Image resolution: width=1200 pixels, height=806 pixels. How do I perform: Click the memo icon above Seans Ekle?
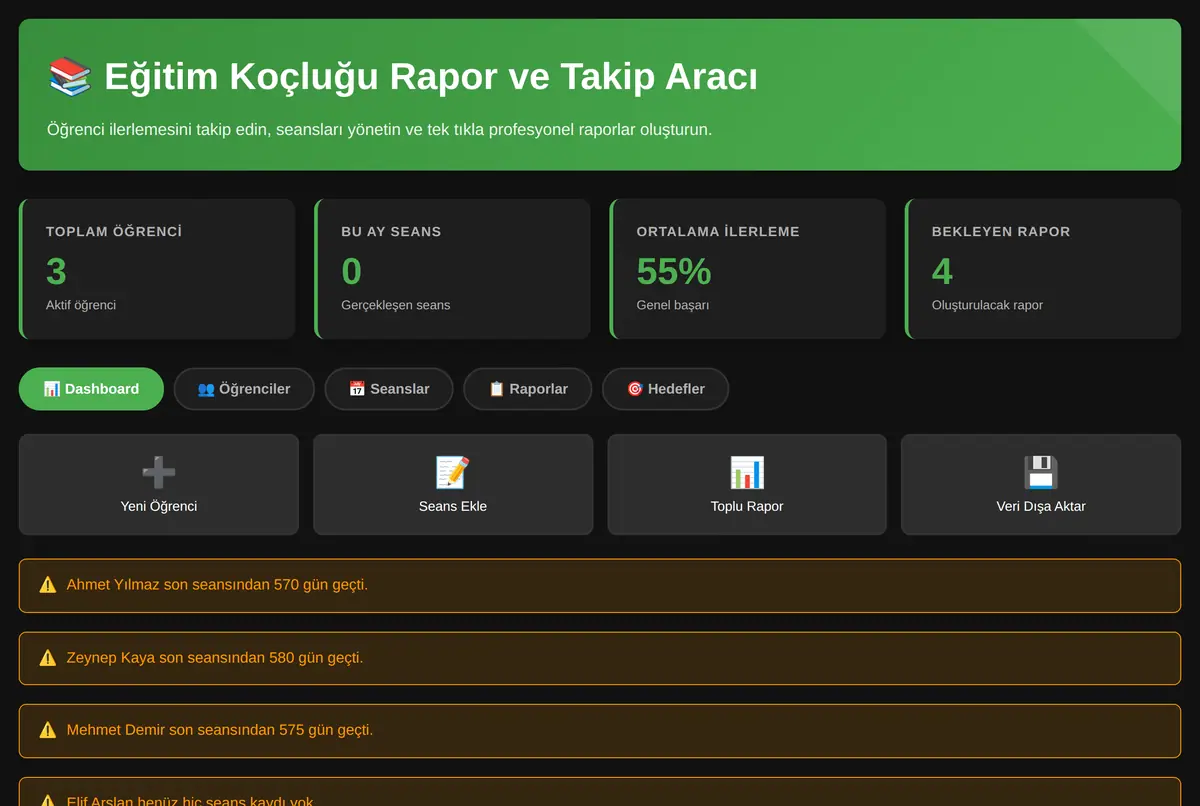[453, 472]
